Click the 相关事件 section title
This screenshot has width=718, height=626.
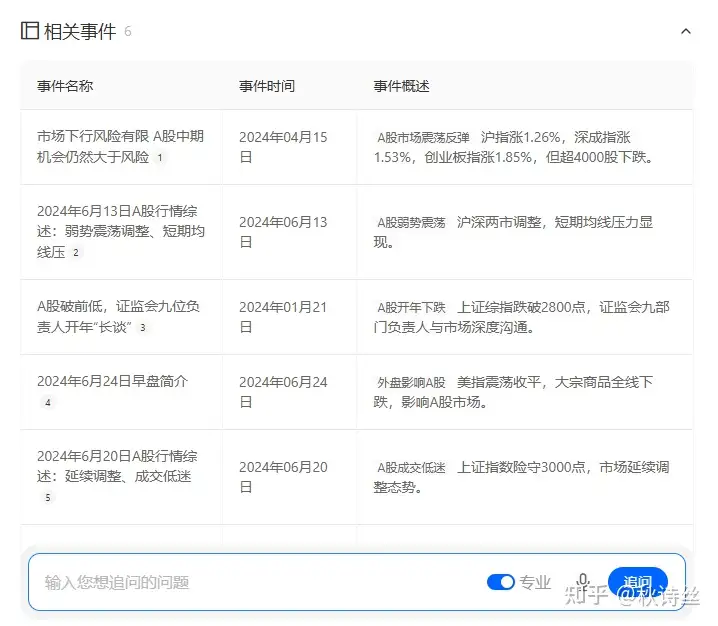[x=80, y=31]
